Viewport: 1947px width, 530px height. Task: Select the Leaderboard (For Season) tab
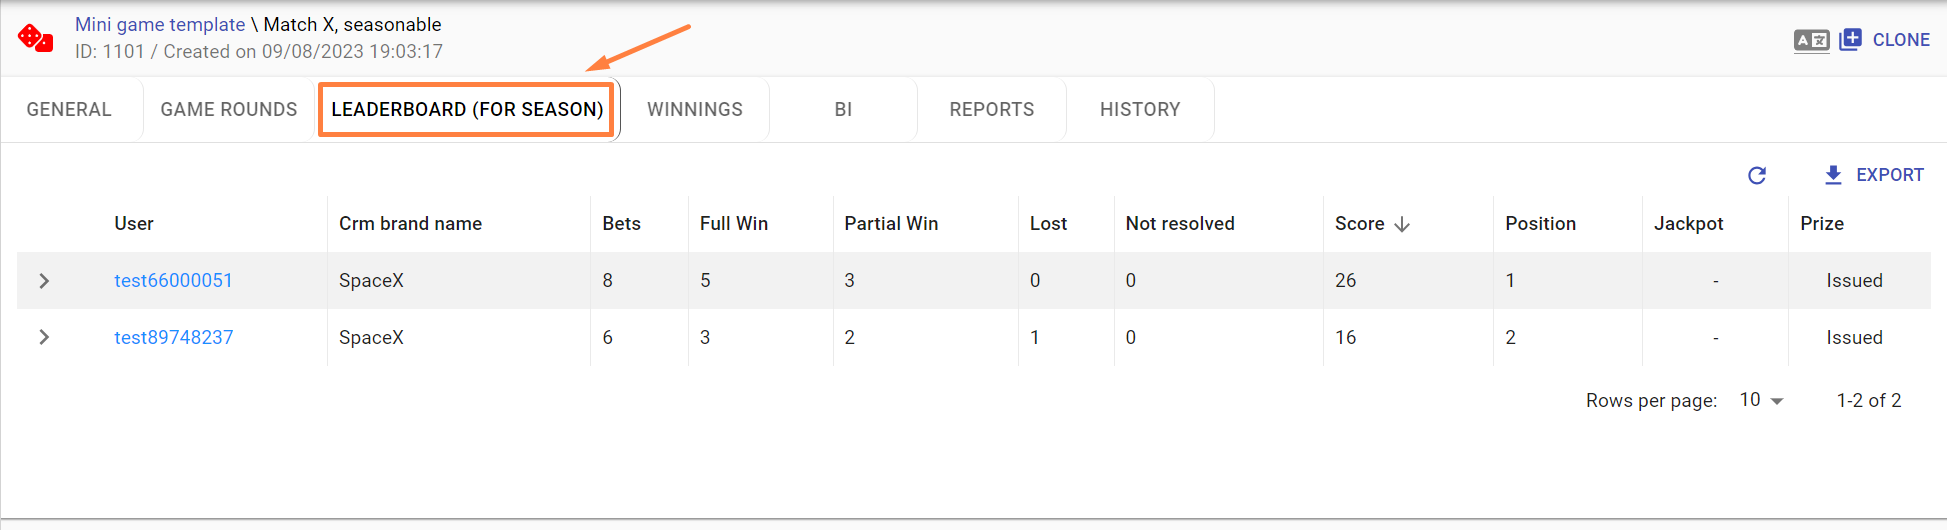click(x=467, y=110)
